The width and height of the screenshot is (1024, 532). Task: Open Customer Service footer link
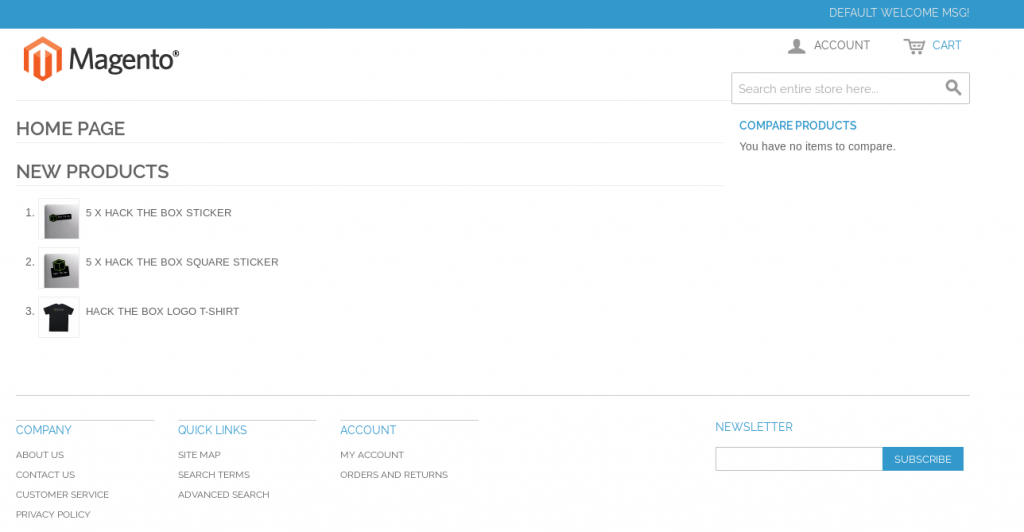click(63, 495)
